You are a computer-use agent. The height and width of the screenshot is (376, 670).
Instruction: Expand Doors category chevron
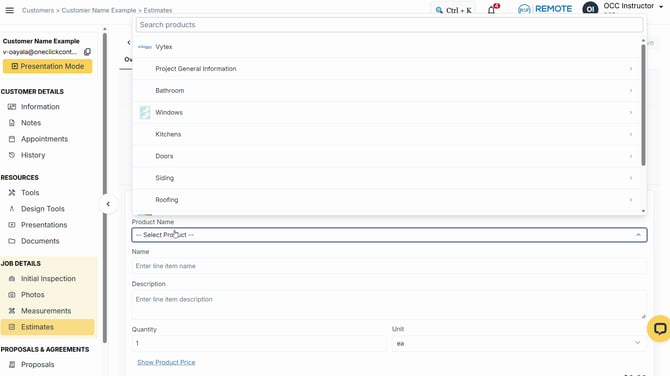coord(631,156)
